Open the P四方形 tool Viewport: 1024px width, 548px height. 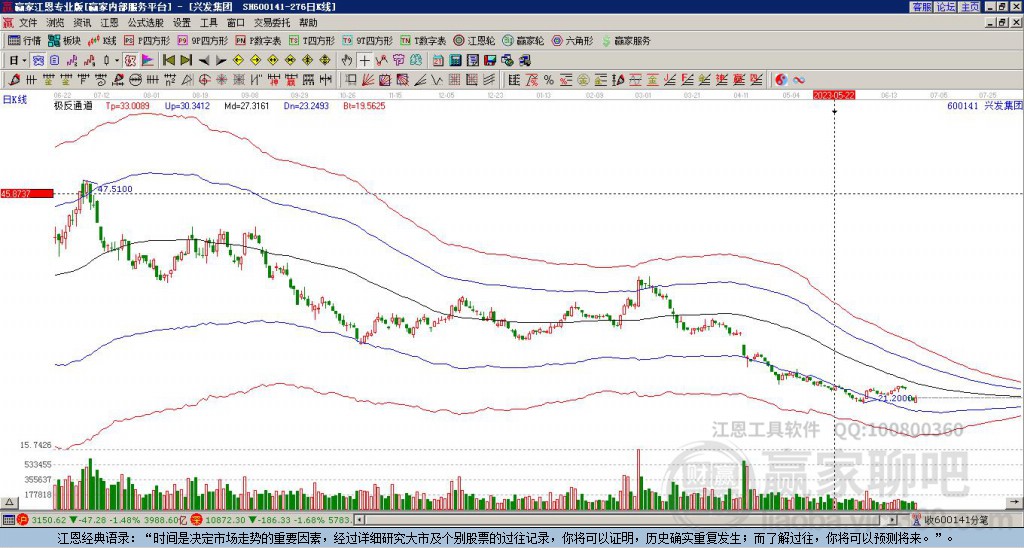147,40
